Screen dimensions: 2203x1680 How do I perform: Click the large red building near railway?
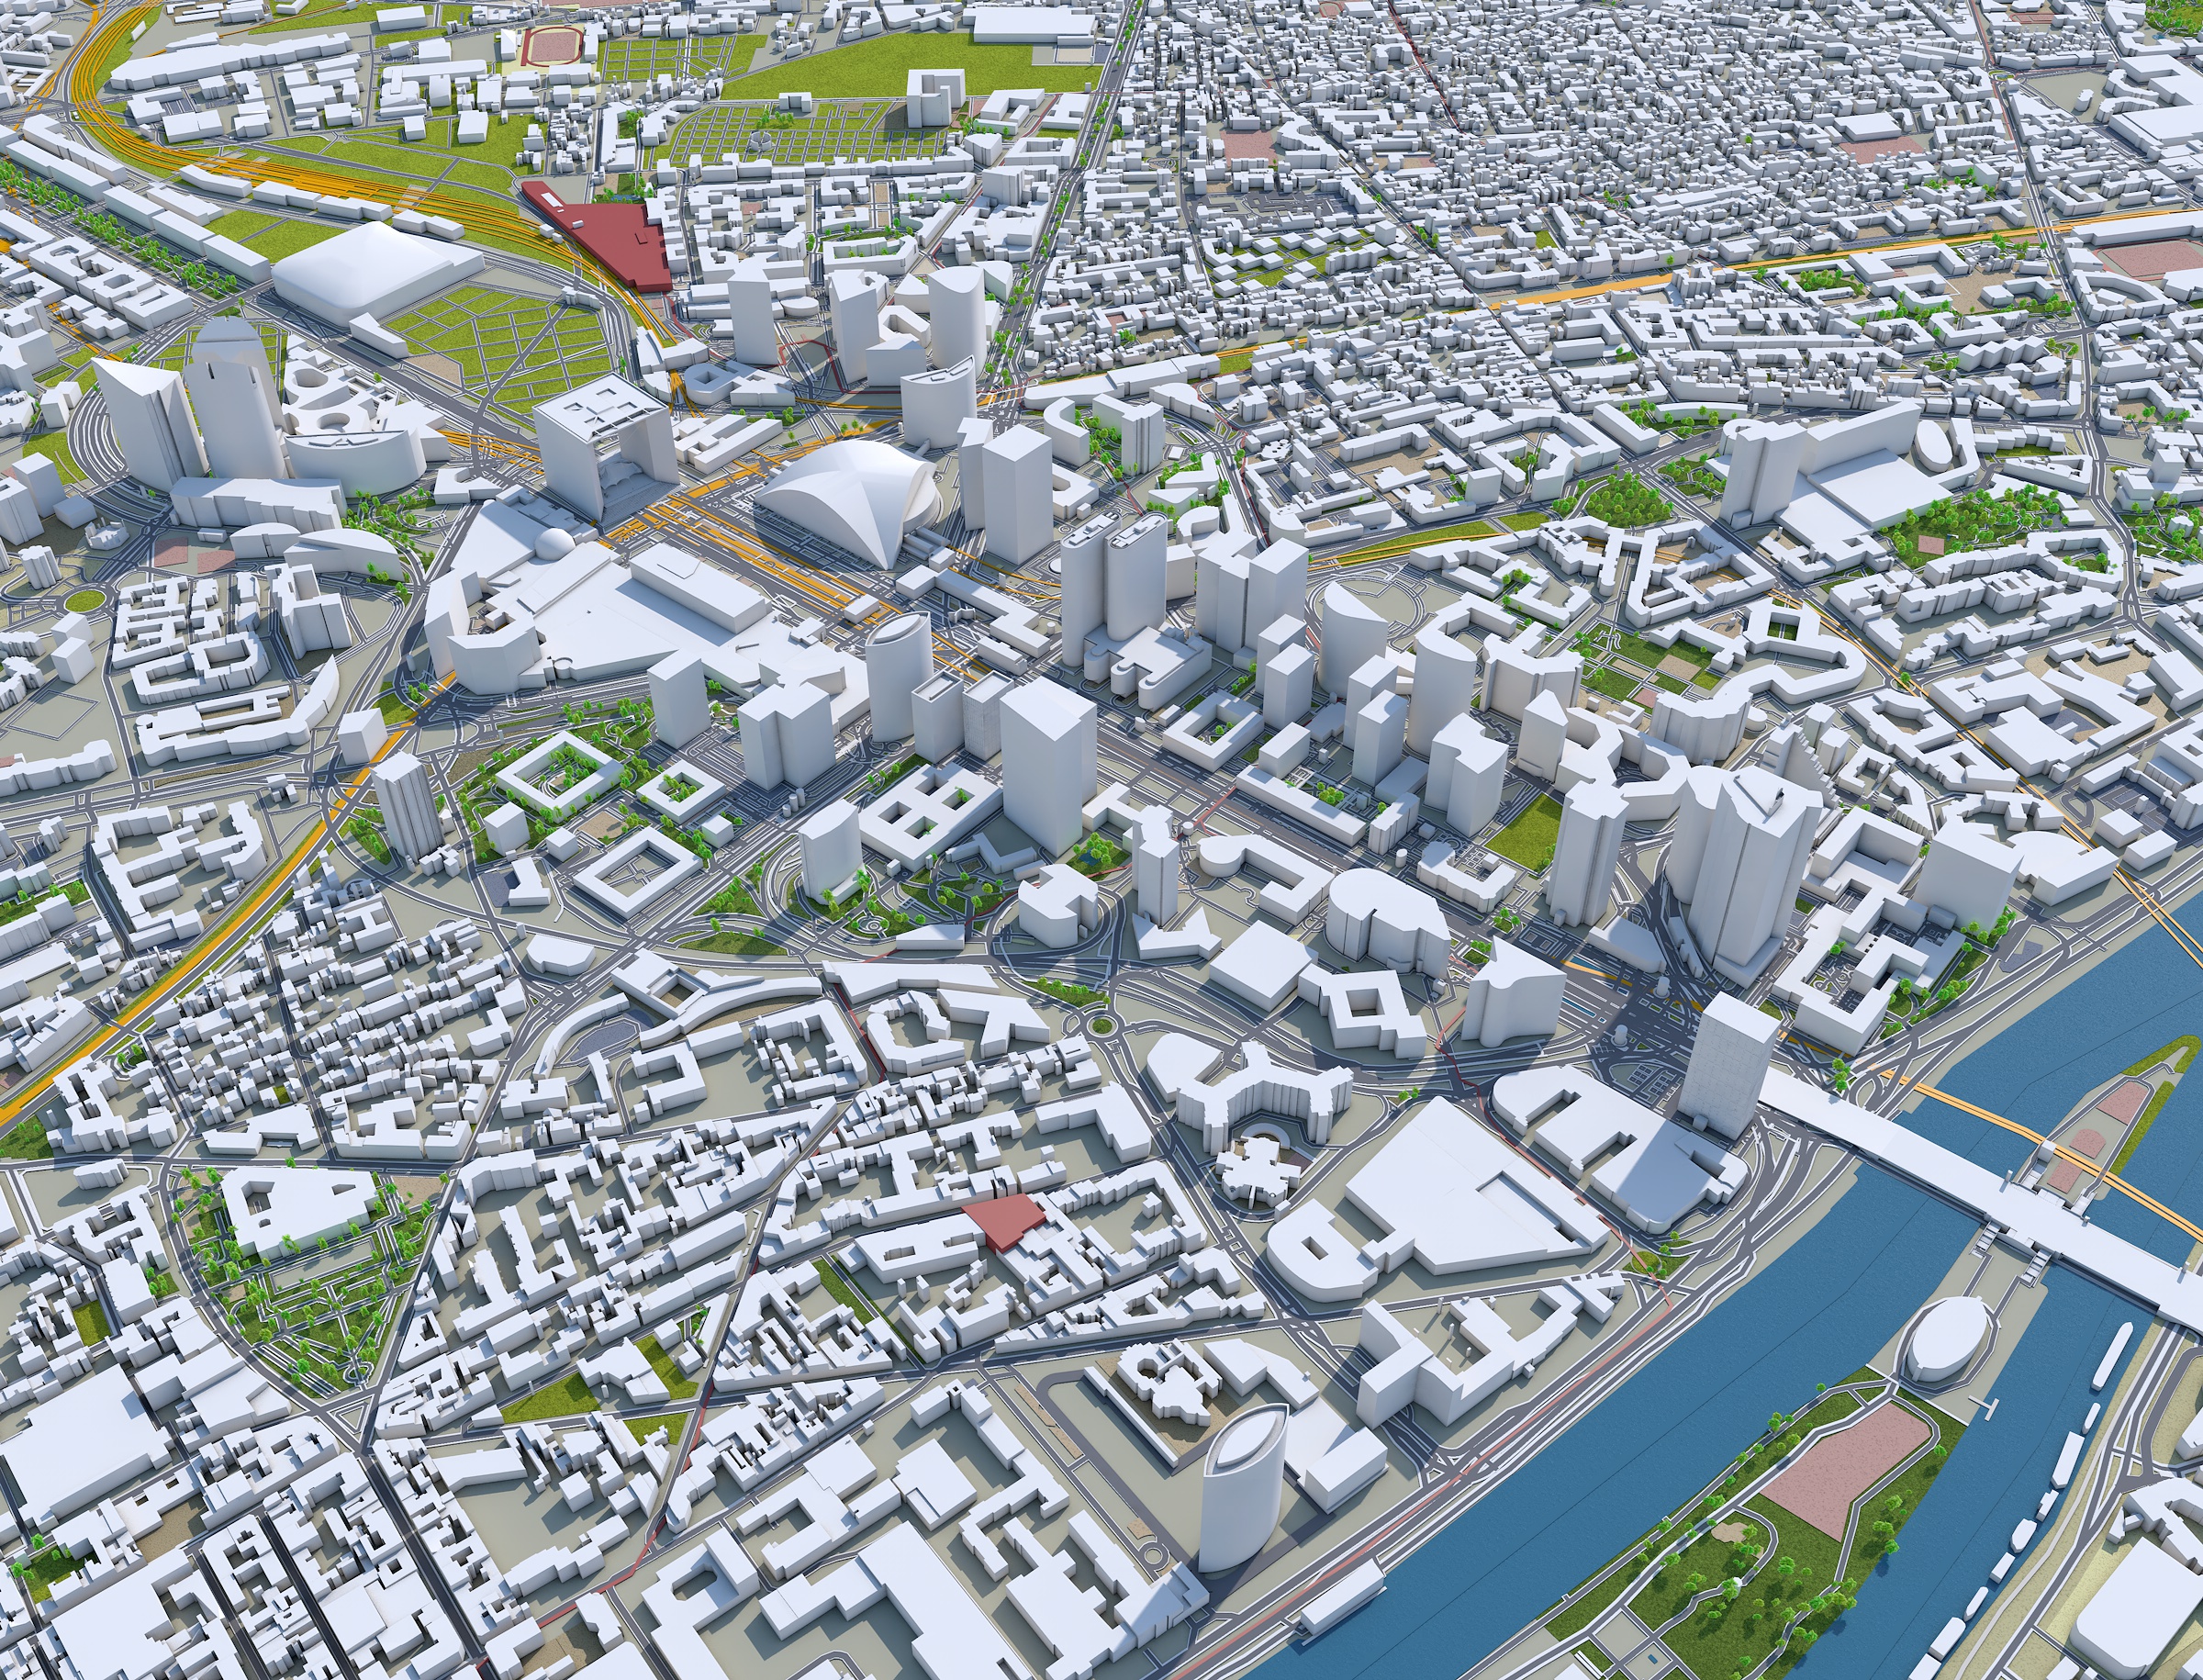(x=620, y=238)
